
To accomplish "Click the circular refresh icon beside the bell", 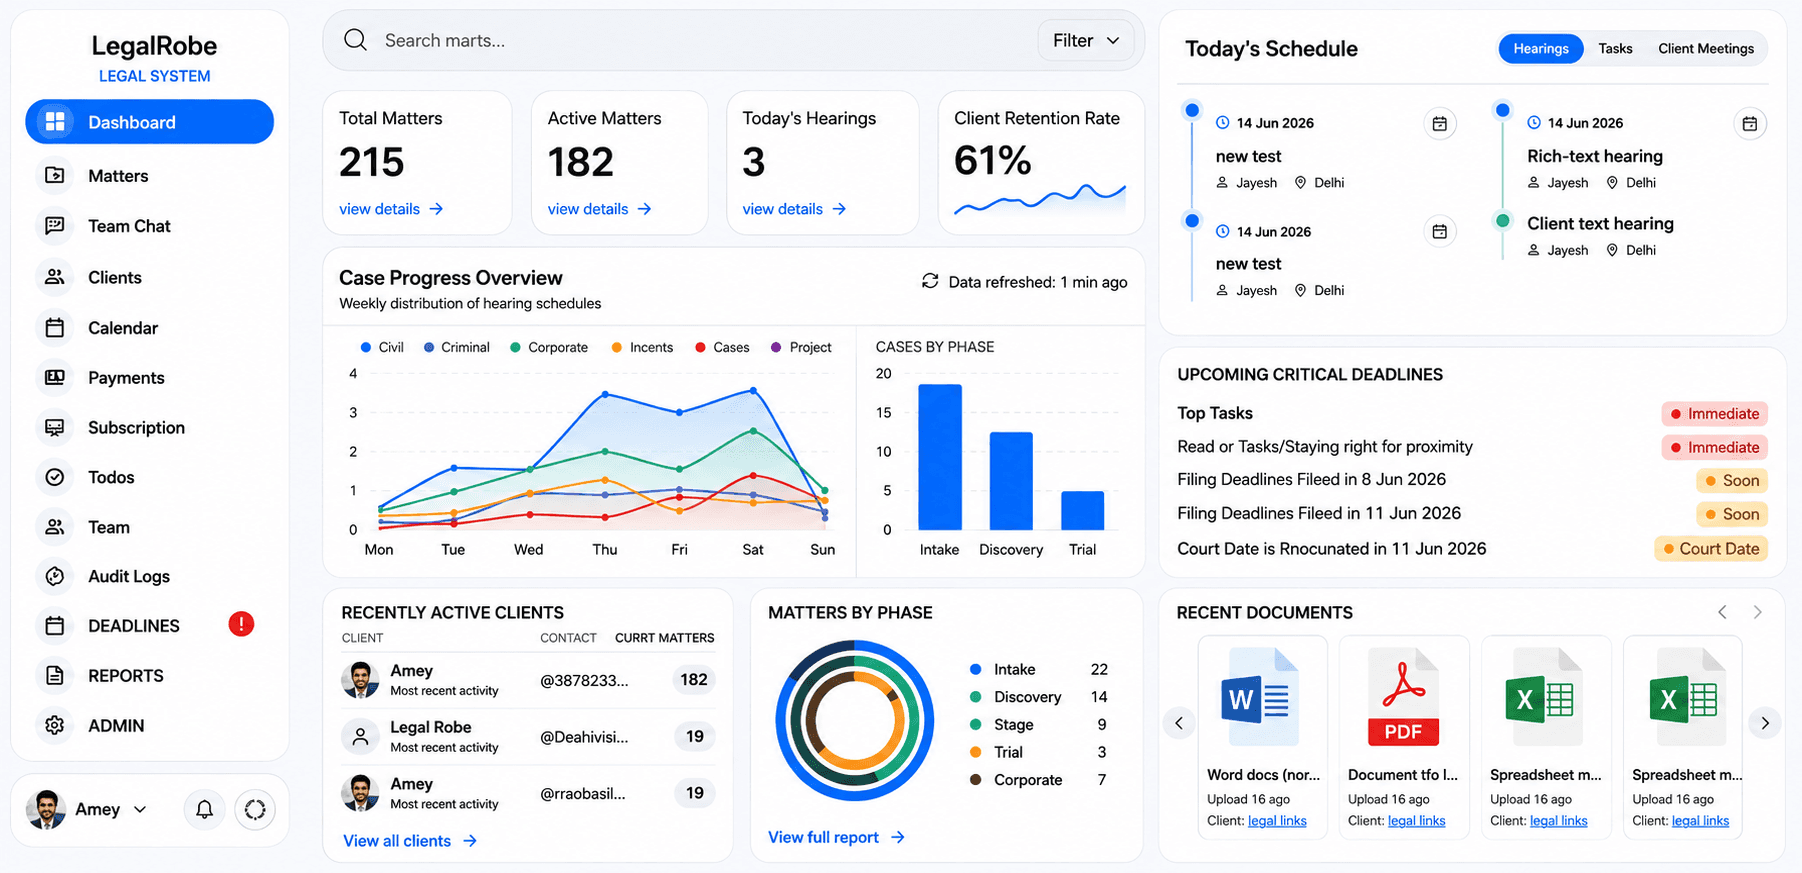I will [255, 809].
